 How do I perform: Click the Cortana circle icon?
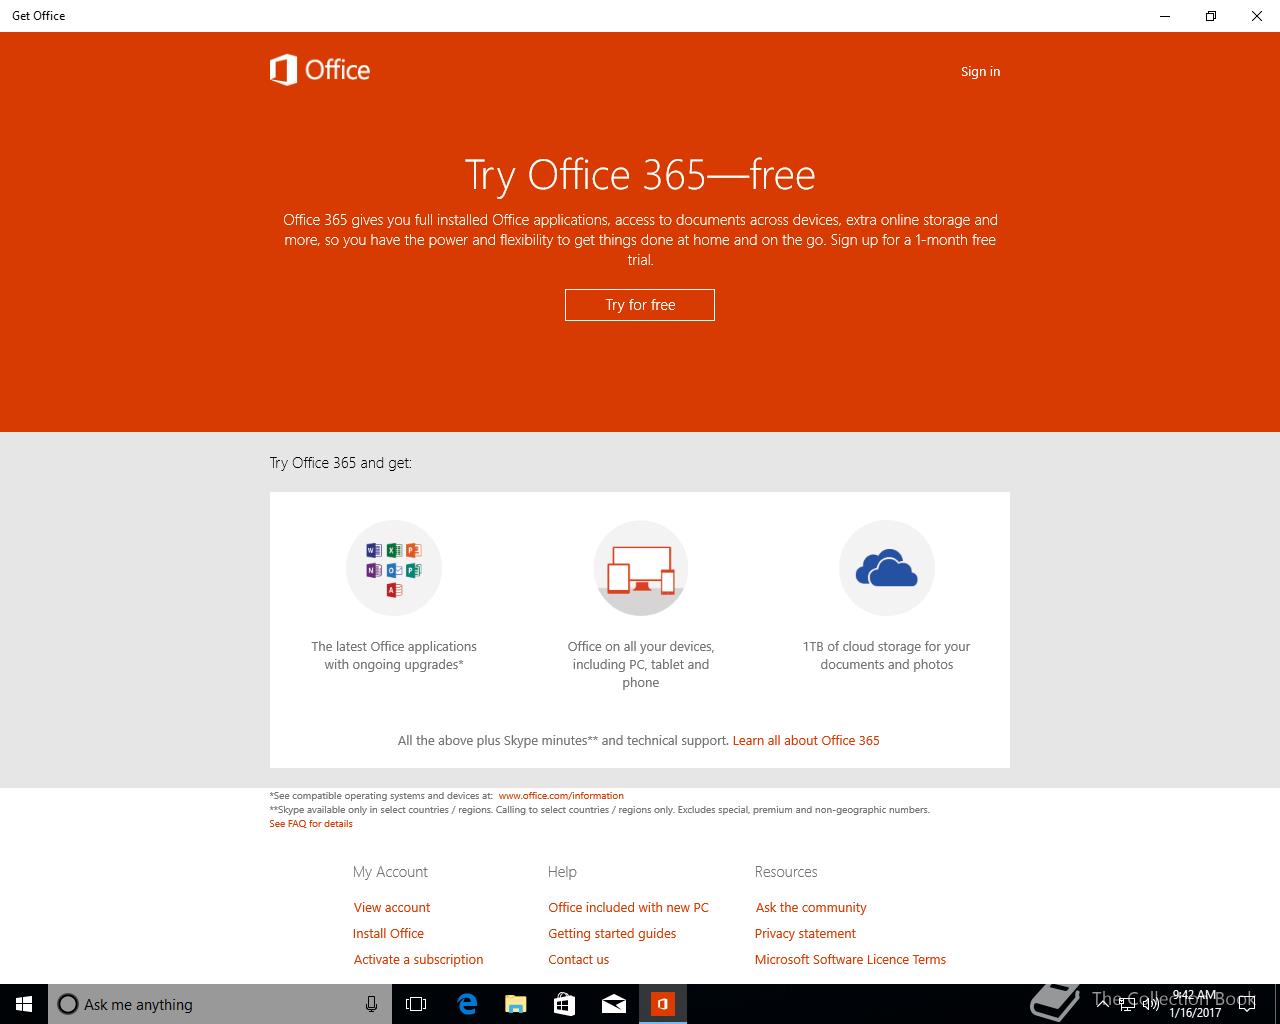68,1004
